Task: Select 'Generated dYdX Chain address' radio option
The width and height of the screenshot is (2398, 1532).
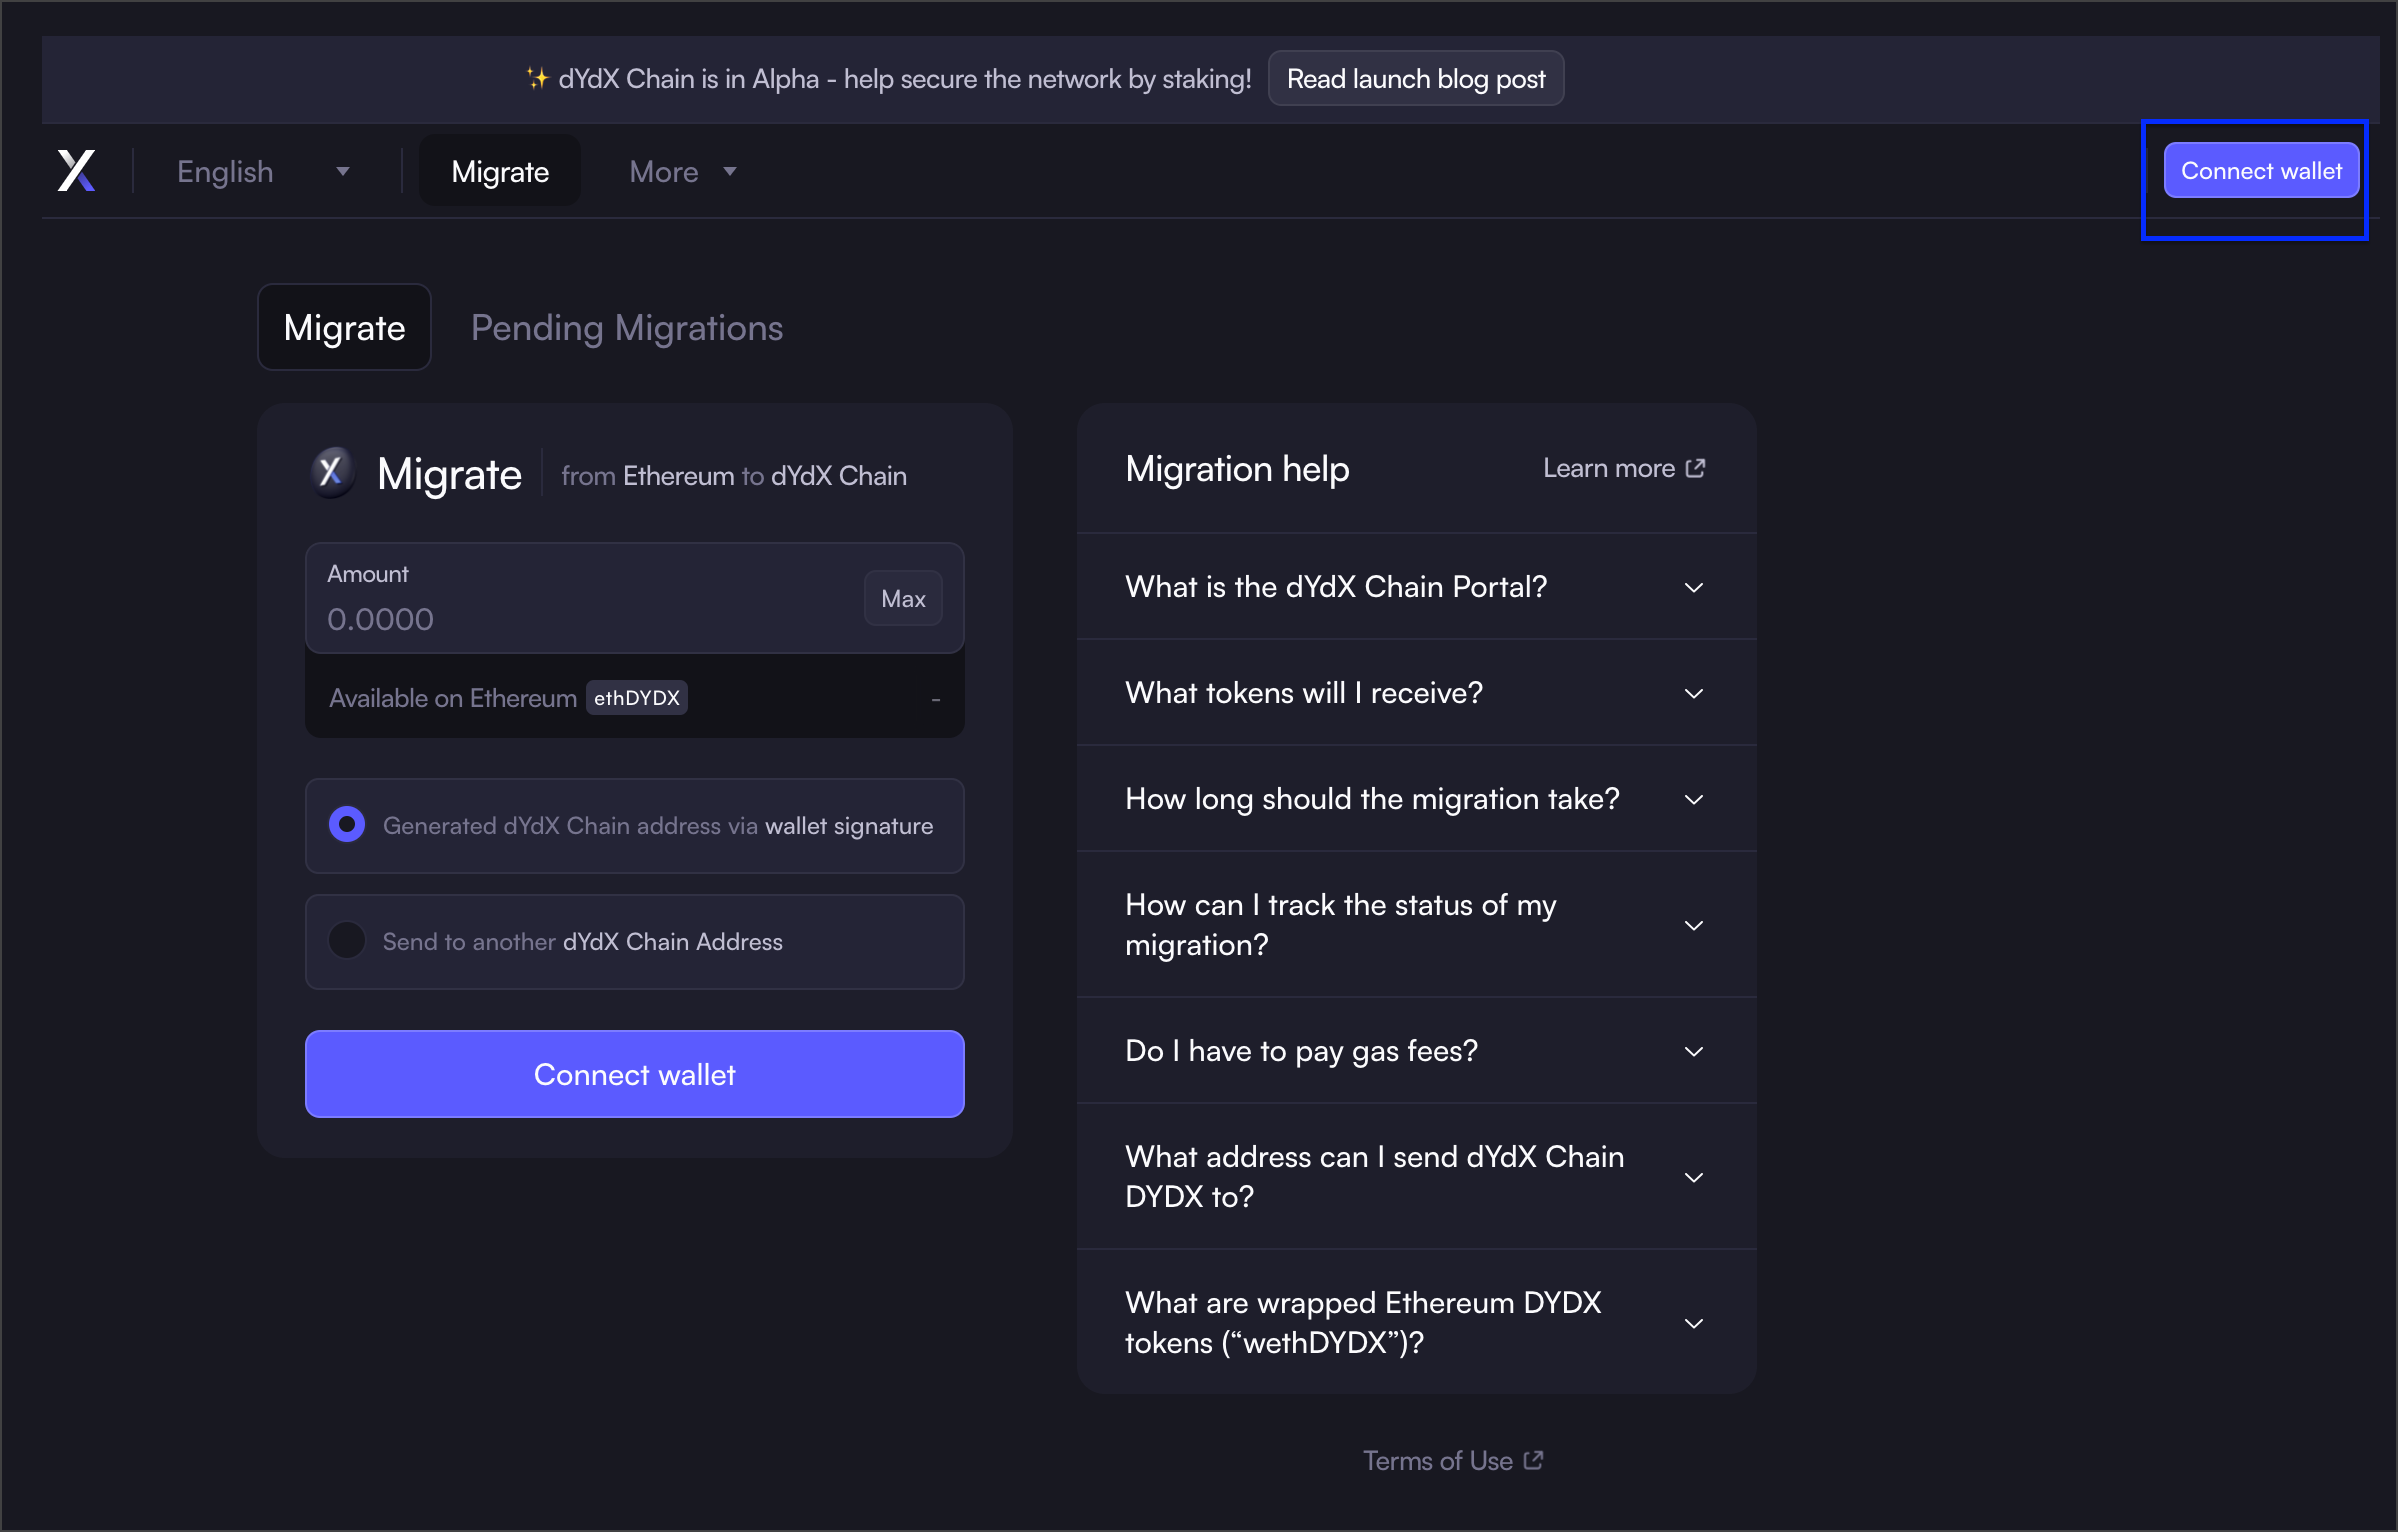Action: [x=347, y=825]
